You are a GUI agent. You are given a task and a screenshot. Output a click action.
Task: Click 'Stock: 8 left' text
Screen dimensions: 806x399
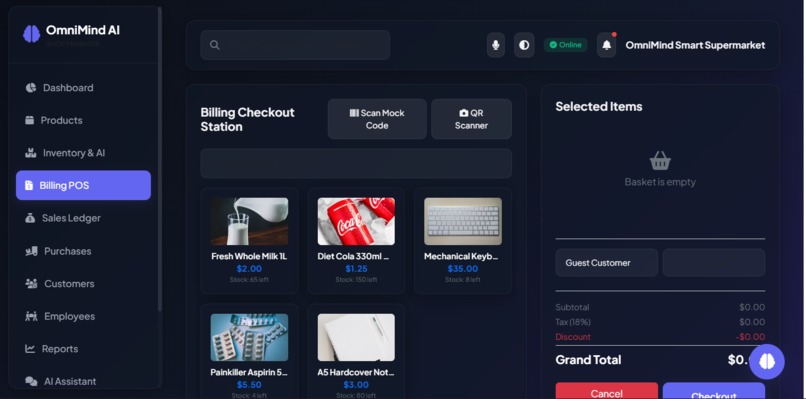tap(463, 280)
